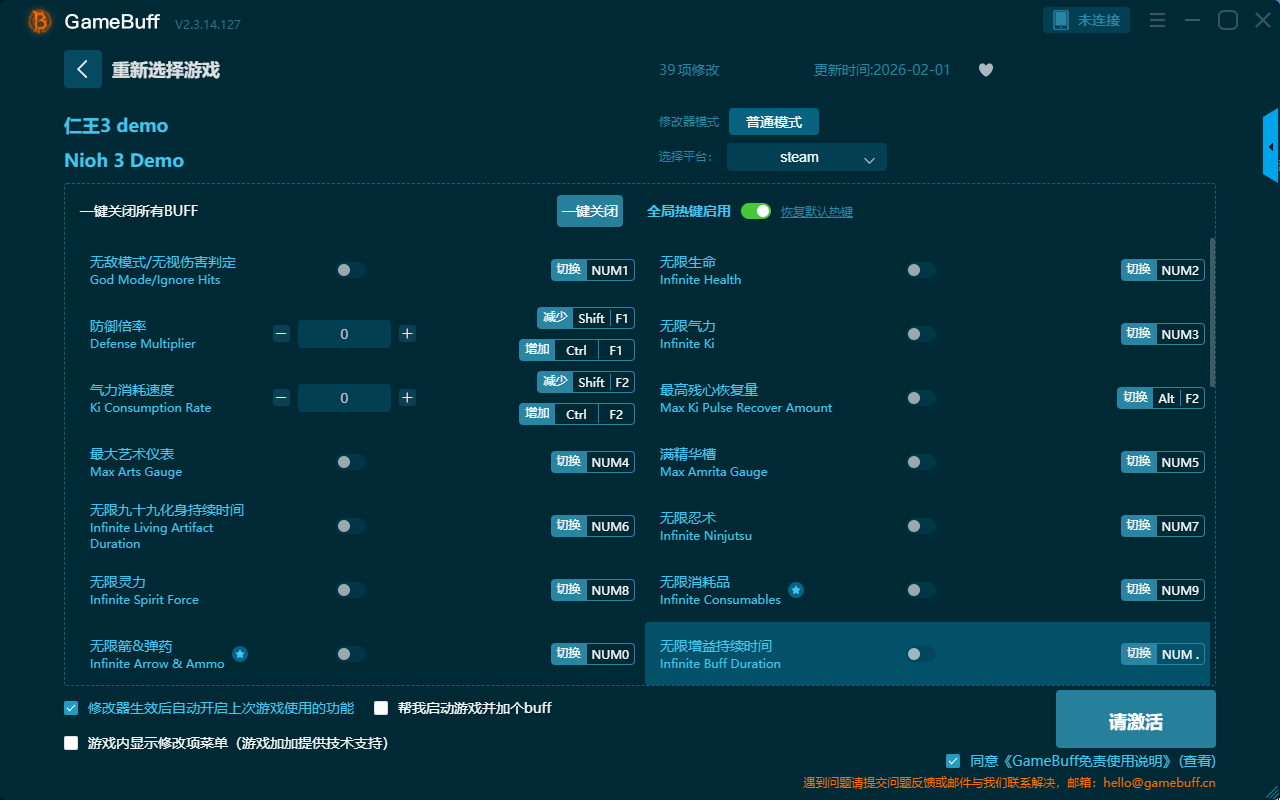Click restore default hotkeys link
This screenshot has width=1280, height=800.
(x=816, y=212)
